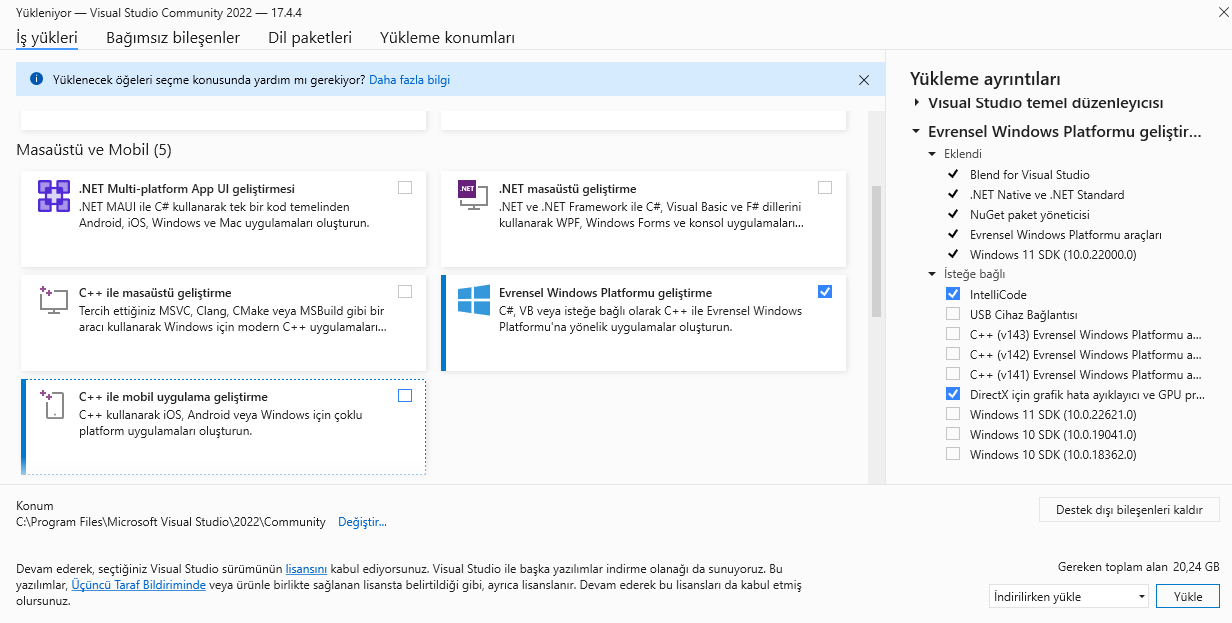Check the C++ ile masaüstü geliştirme box
Image resolution: width=1232 pixels, height=623 pixels.
404,292
